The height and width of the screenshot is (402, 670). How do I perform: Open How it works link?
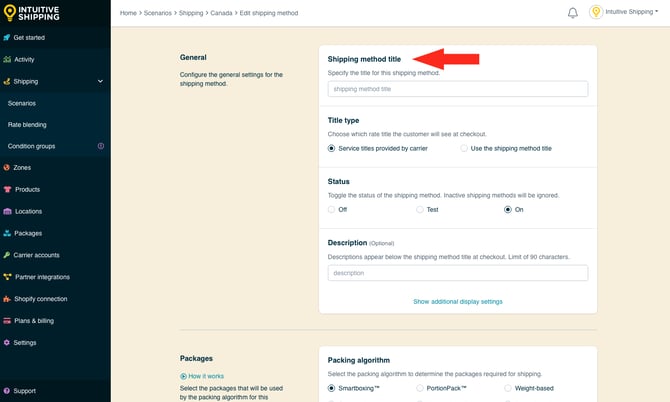(206, 376)
